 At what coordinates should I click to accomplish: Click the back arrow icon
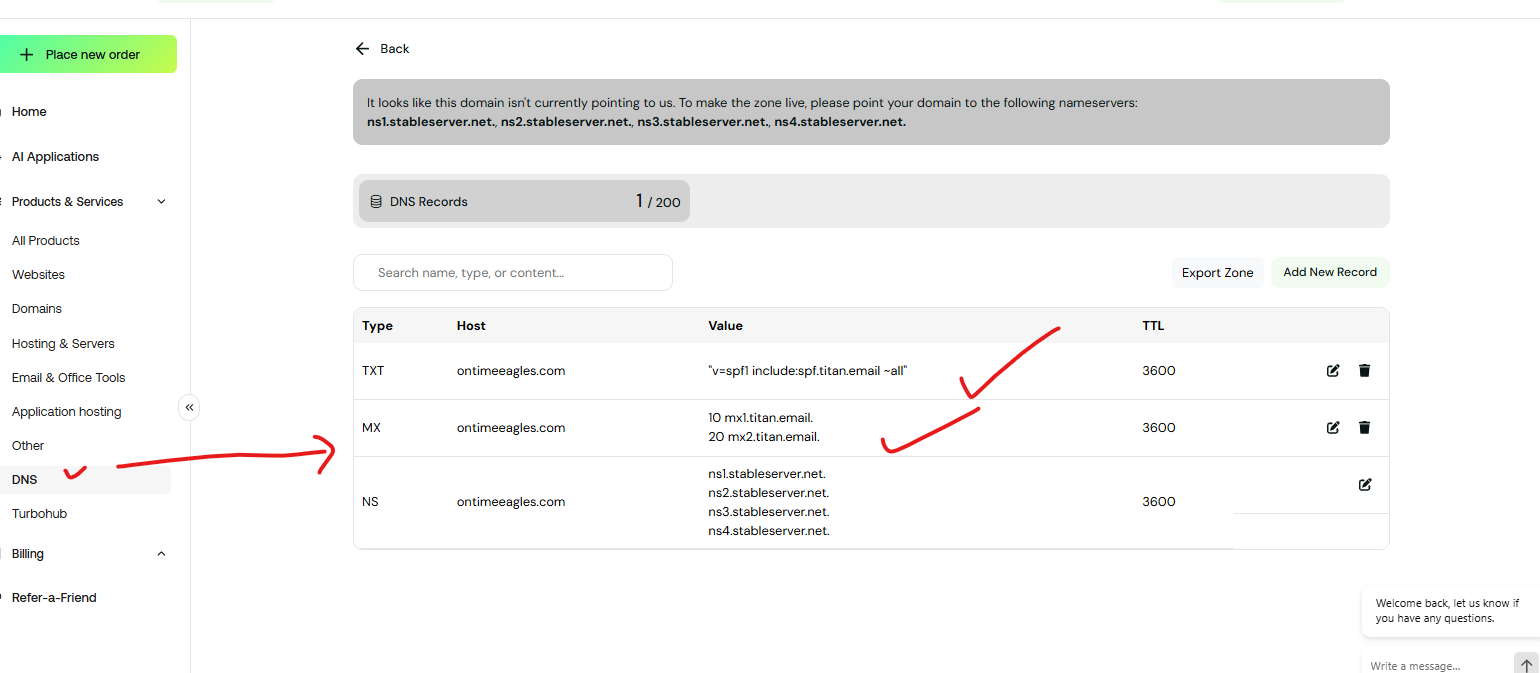pyautogui.click(x=362, y=49)
